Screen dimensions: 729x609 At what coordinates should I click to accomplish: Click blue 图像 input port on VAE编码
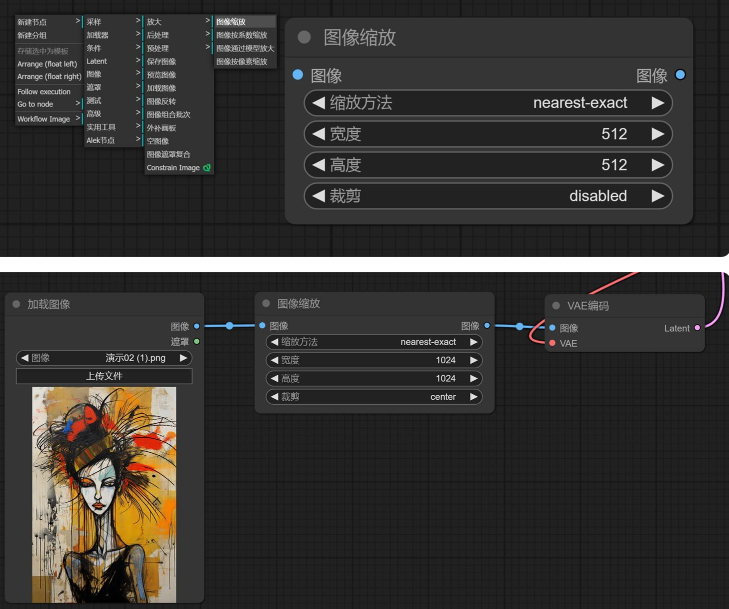coord(552,328)
